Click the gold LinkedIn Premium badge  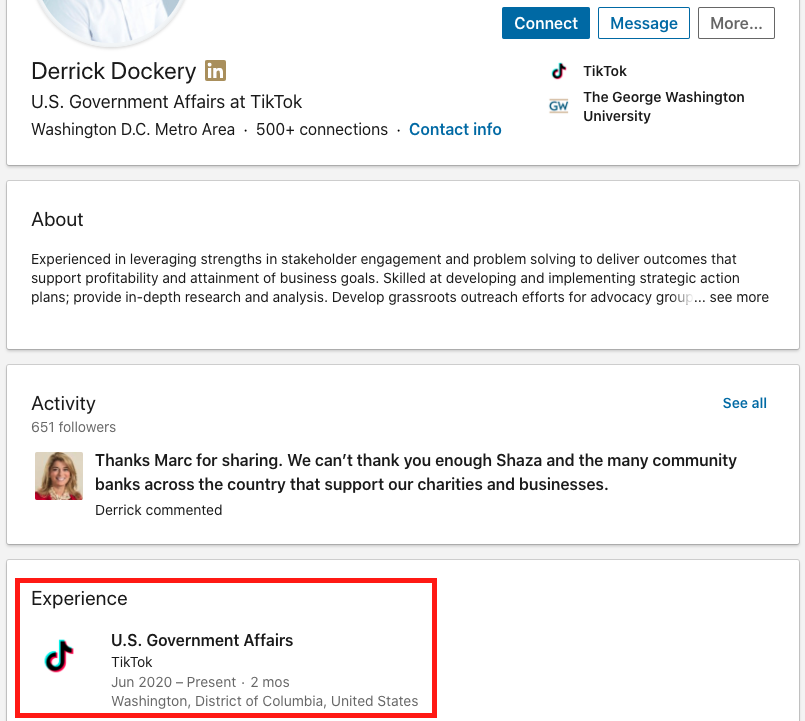[x=215, y=71]
